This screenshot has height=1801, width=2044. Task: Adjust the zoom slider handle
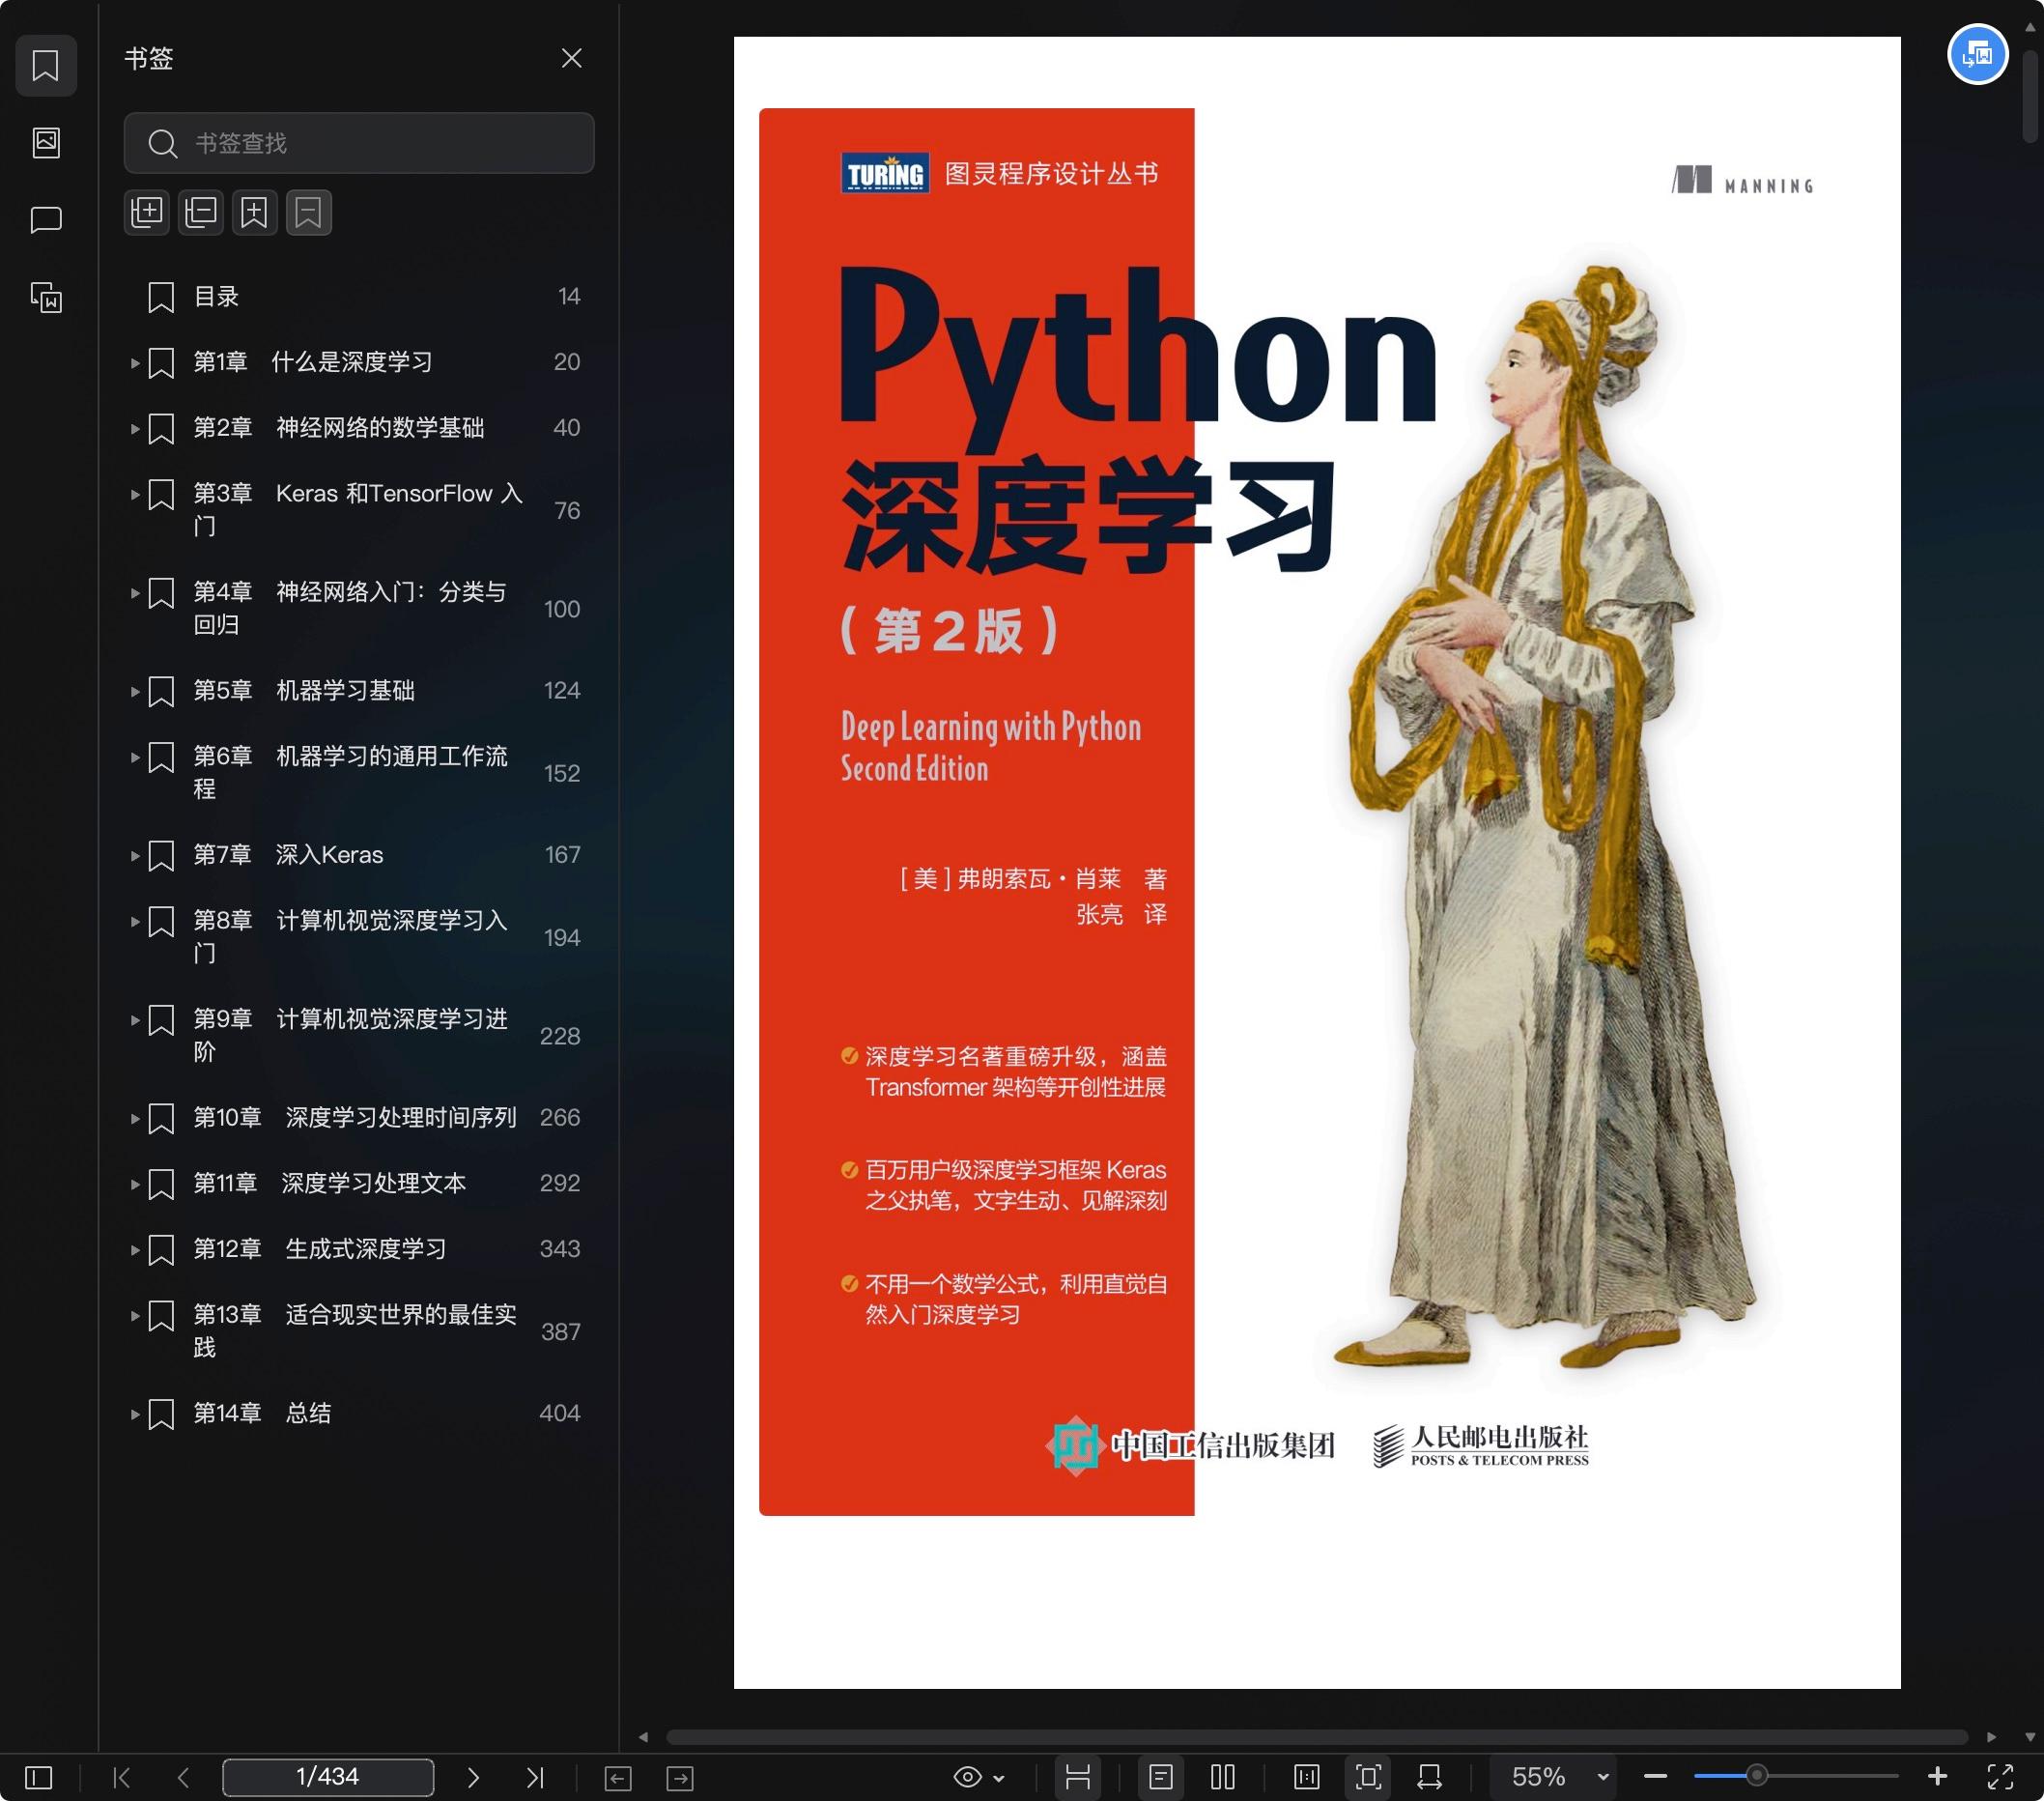tap(1757, 1777)
